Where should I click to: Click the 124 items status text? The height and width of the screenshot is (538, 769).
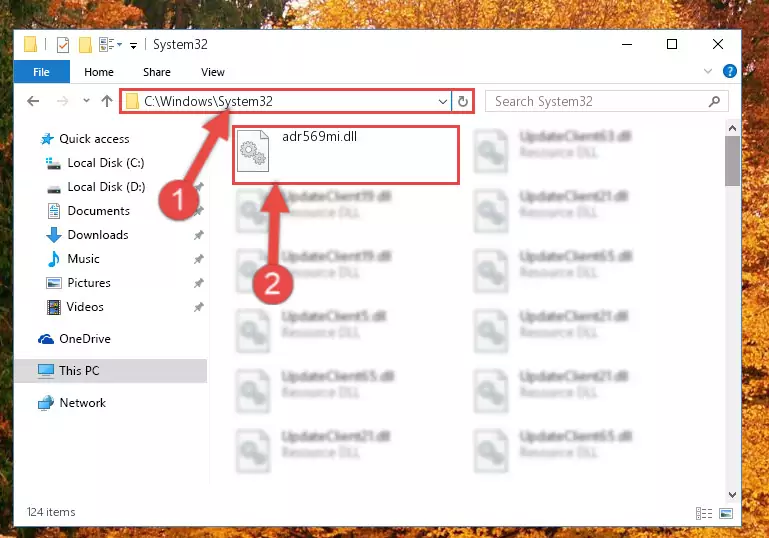pyautogui.click(x=51, y=512)
